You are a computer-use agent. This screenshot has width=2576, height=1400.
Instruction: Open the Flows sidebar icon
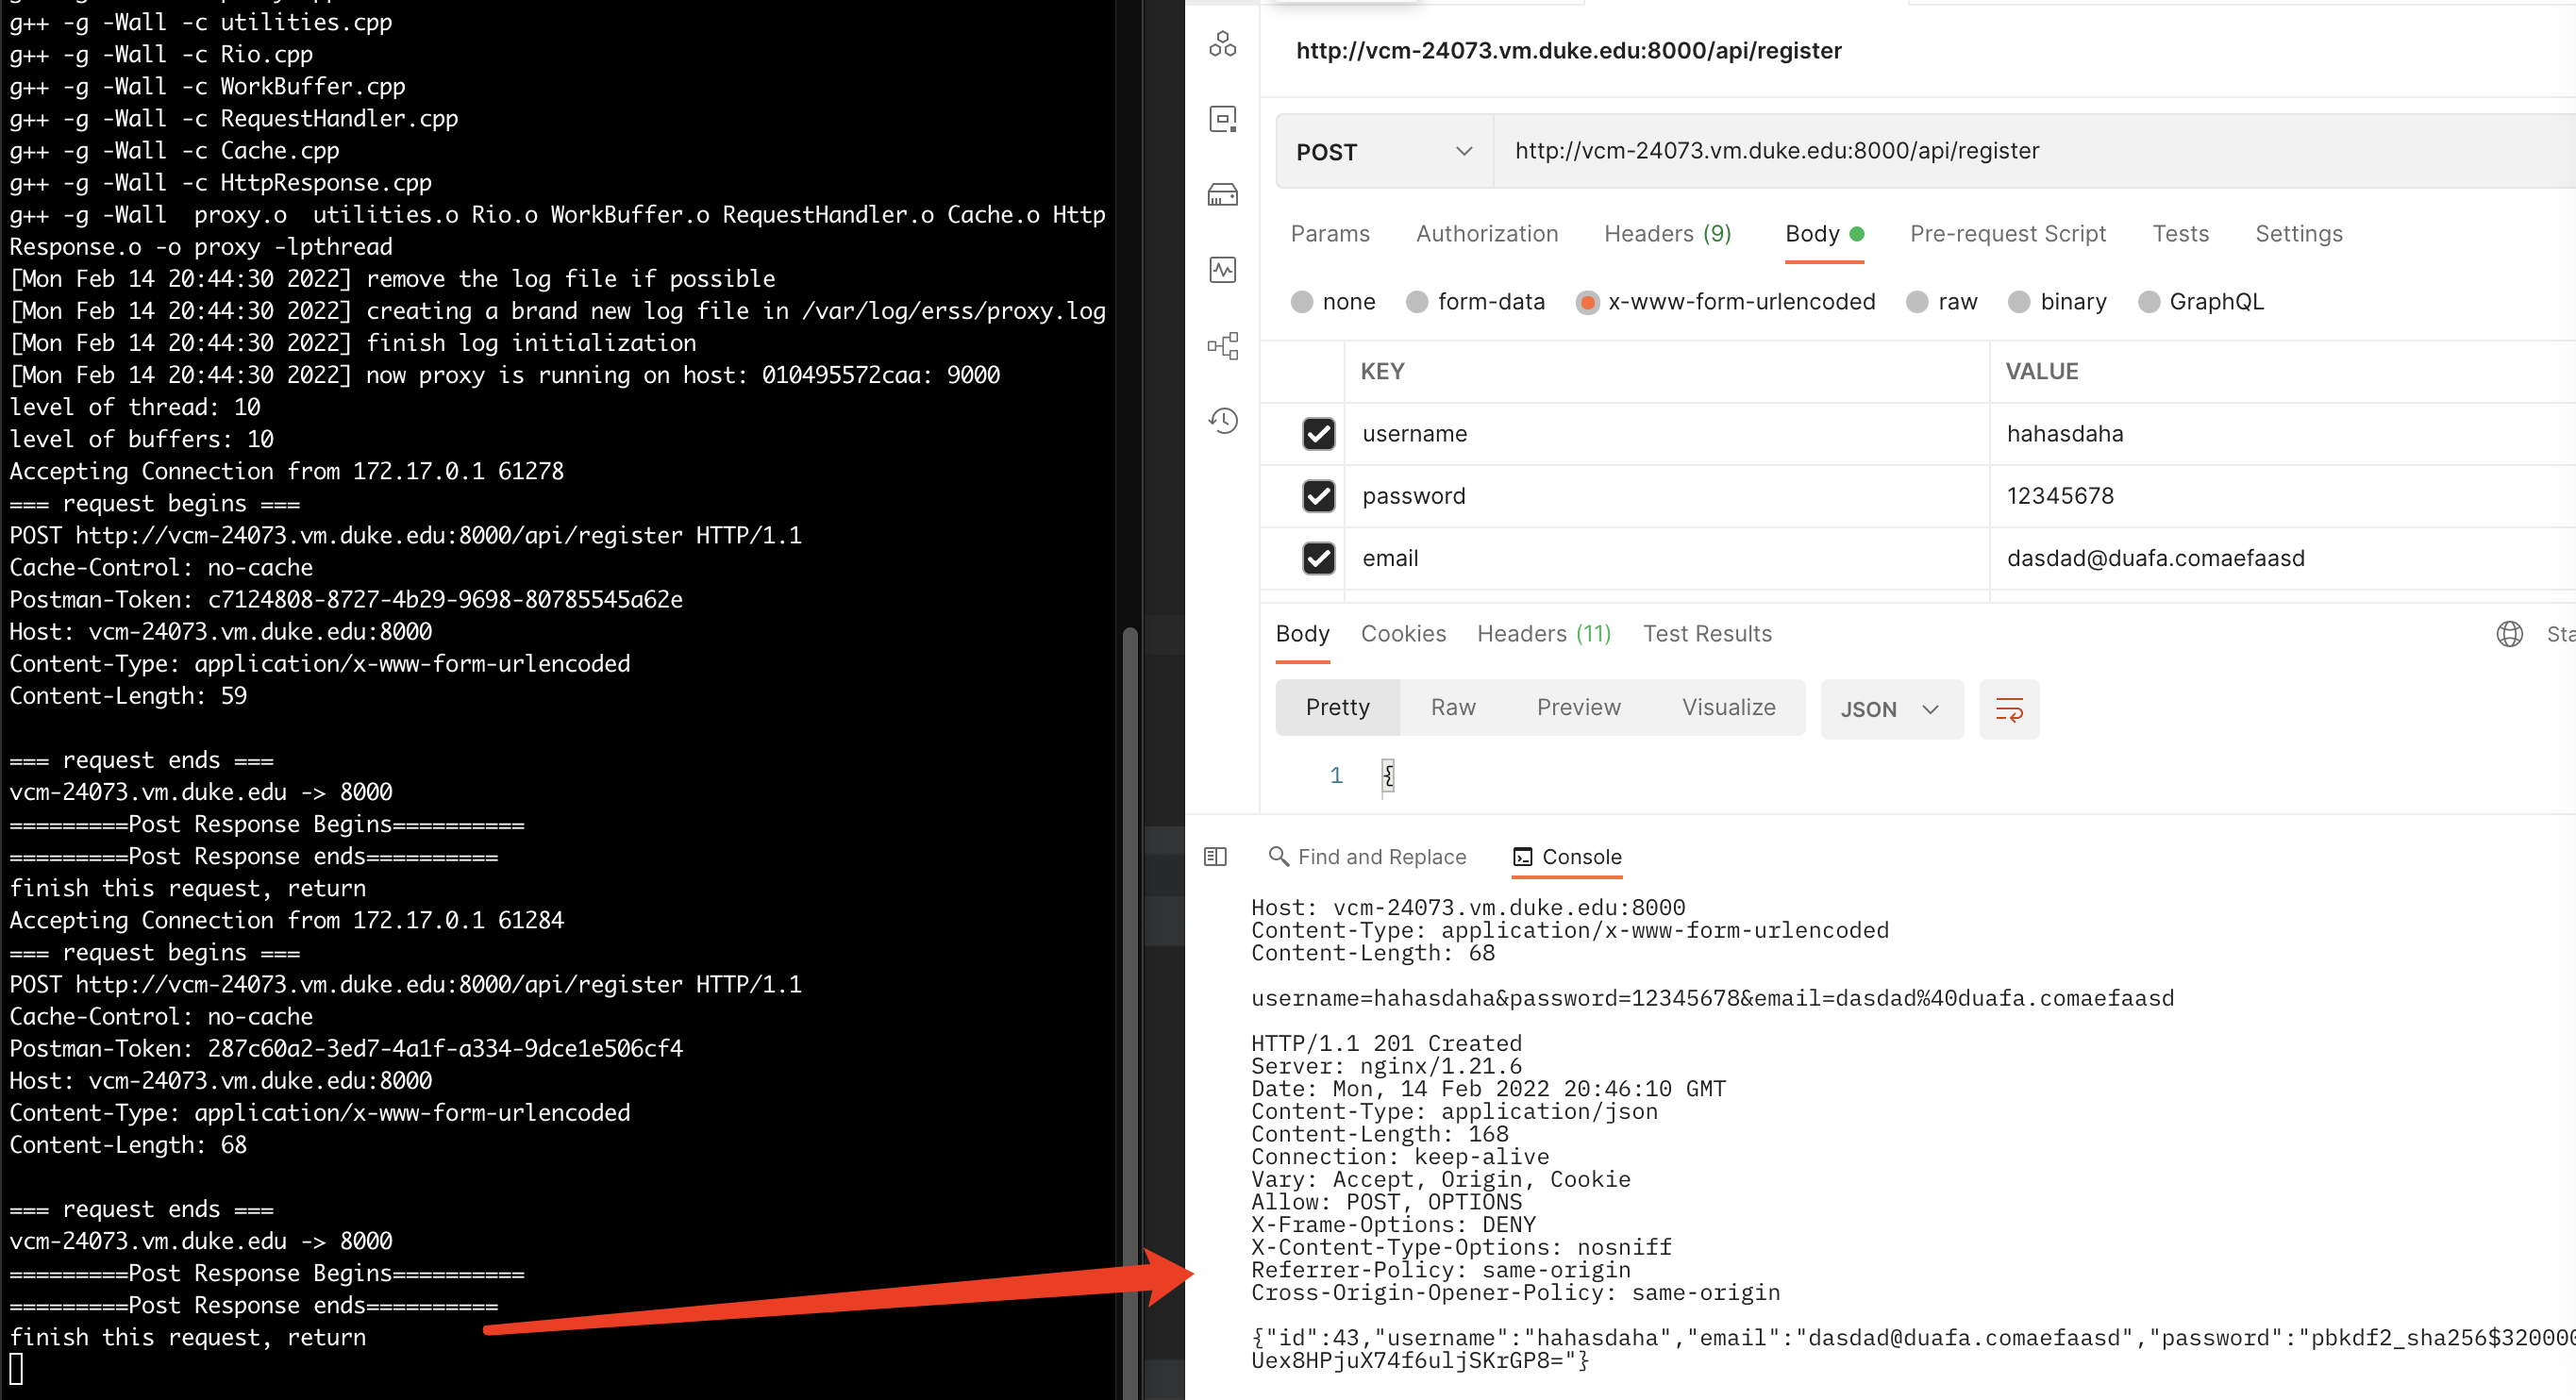click(1222, 346)
